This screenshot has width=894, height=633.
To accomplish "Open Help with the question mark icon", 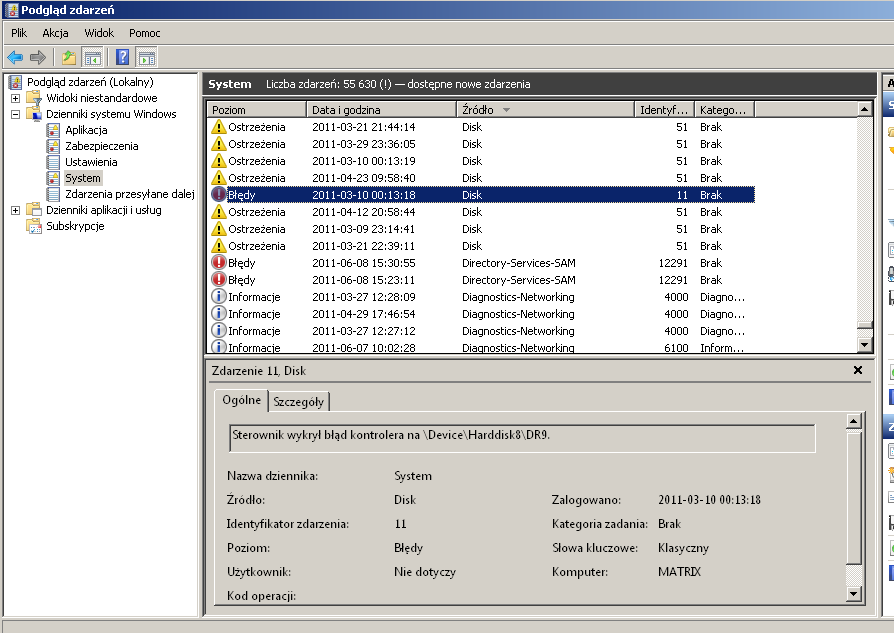I will pos(122,57).
